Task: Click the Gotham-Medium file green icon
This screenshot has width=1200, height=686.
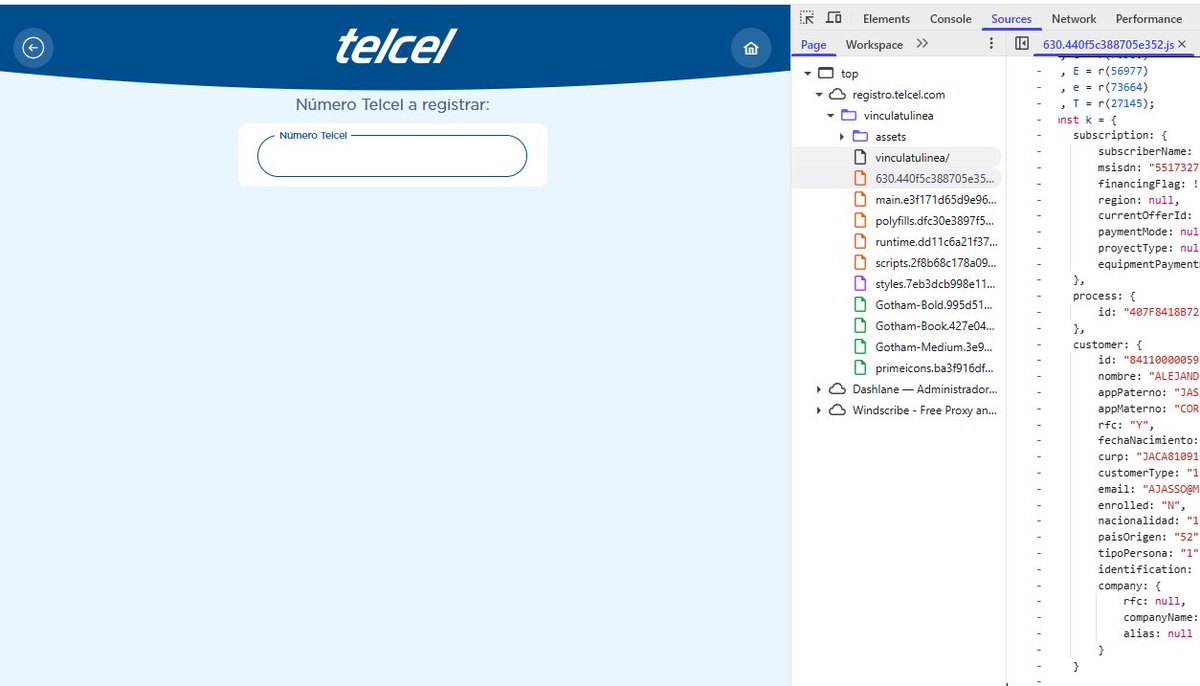Action: pyautogui.click(x=860, y=347)
